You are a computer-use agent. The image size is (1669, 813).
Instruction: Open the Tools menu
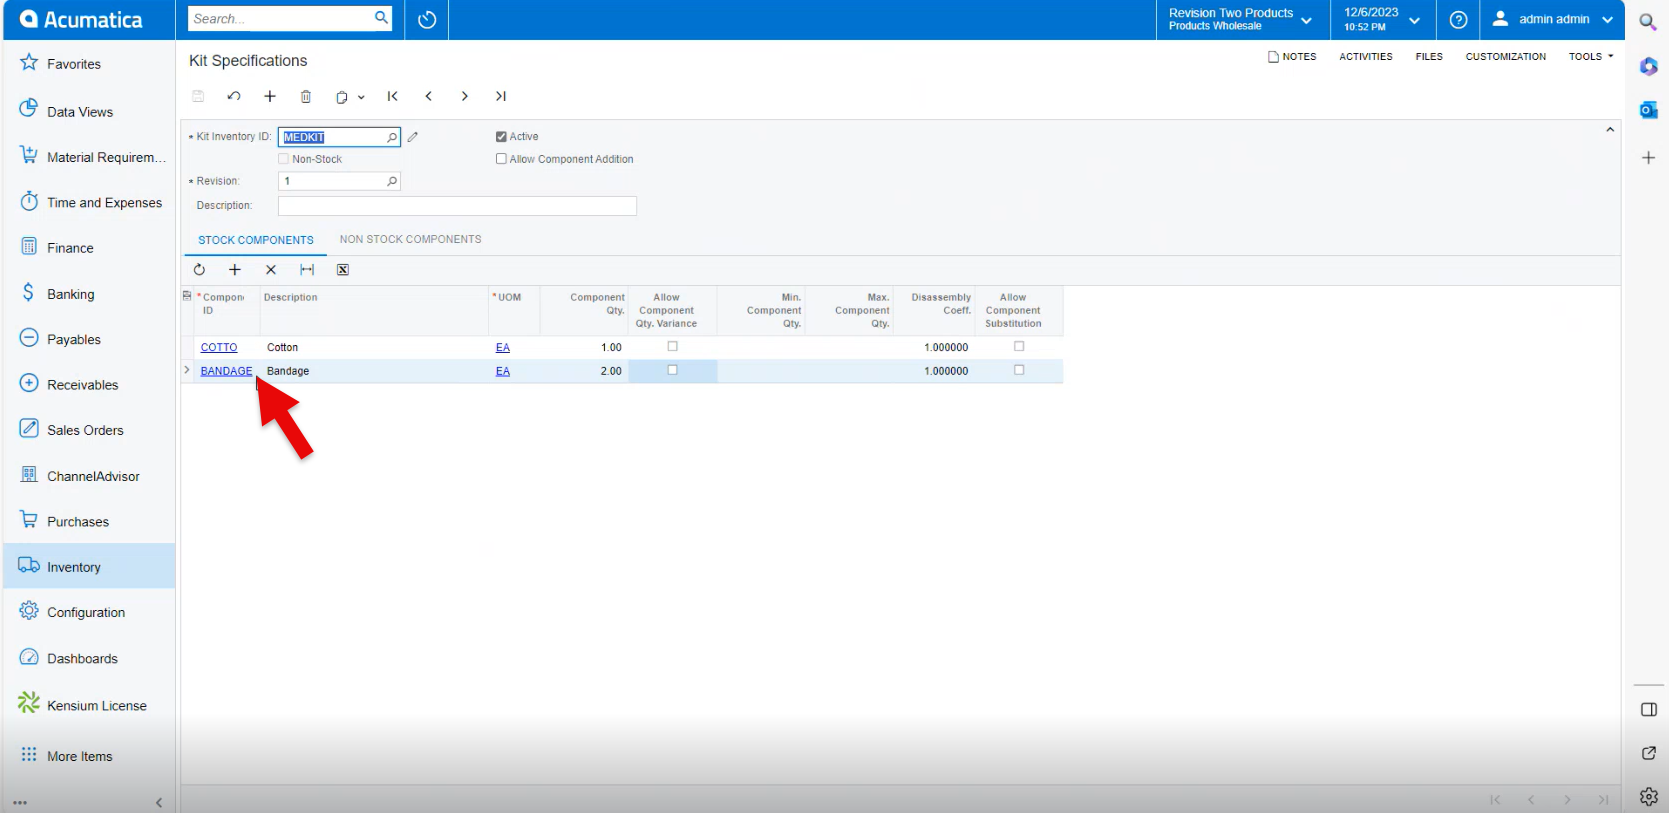pos(1590,57)
